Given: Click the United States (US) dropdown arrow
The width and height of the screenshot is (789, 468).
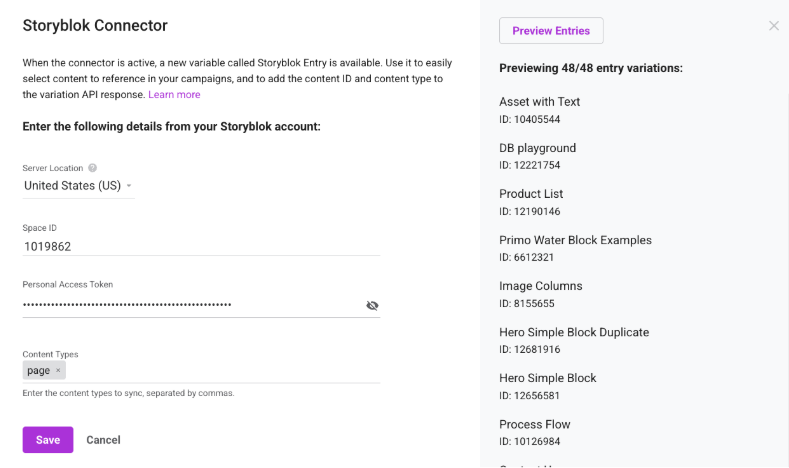Looking at the screenshot, I should tap(129, 186).
